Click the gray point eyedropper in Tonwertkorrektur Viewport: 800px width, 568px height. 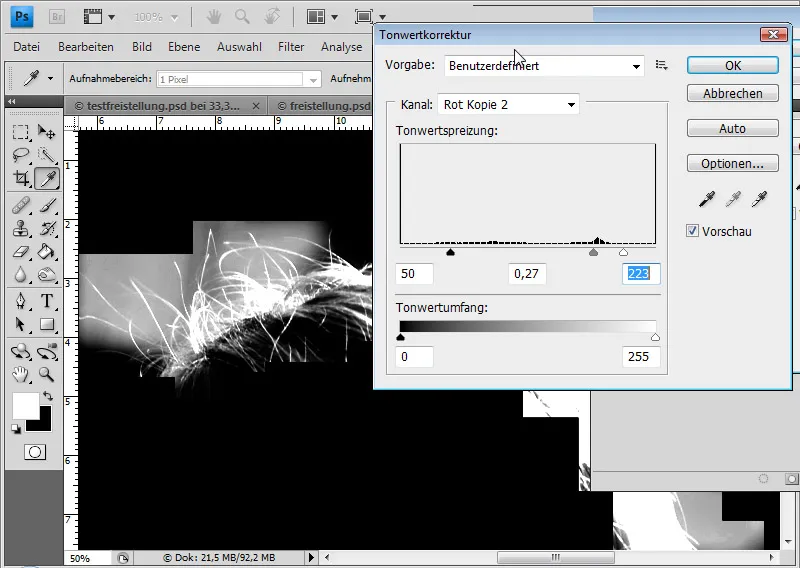[x=733, y=199]
